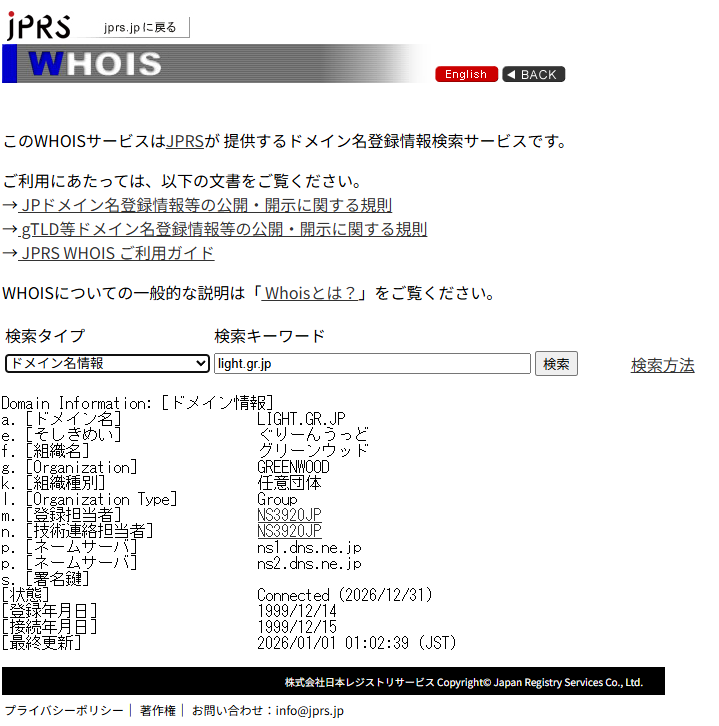Click the 'jprs.jp に戻る' link

point(140,27)
